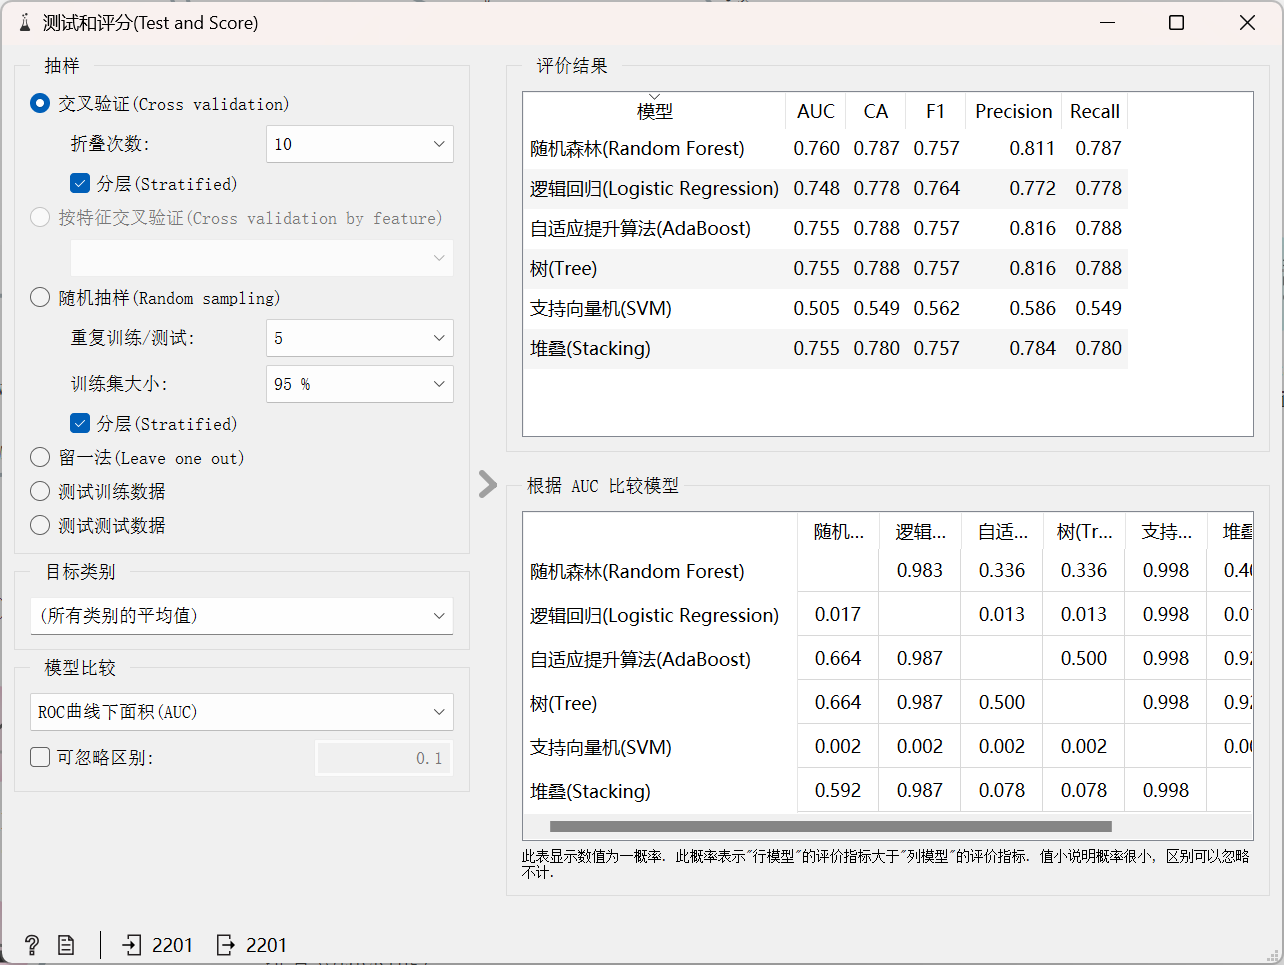Screen dimensions: 1284x965
Task: Click the horizontal scrollbar of comparison table
Action: coord(830,827)
